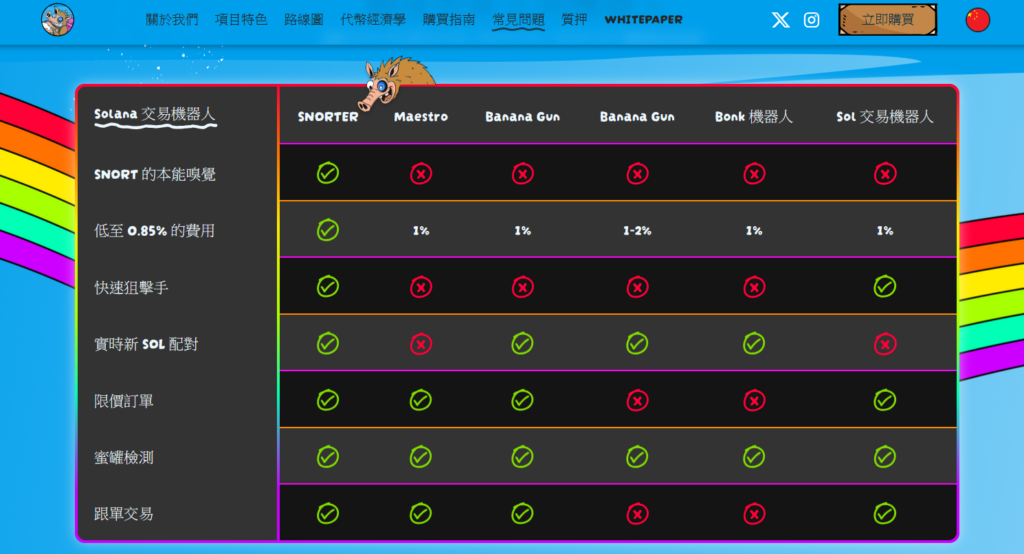1024x554 pixels.
Task: Click SNORTER check mark in 0.85% fee row
Action: point(328,230)
